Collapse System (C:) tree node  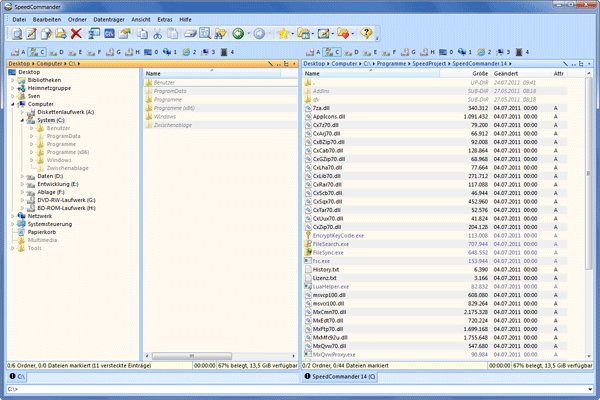click(x=22, y=120)
